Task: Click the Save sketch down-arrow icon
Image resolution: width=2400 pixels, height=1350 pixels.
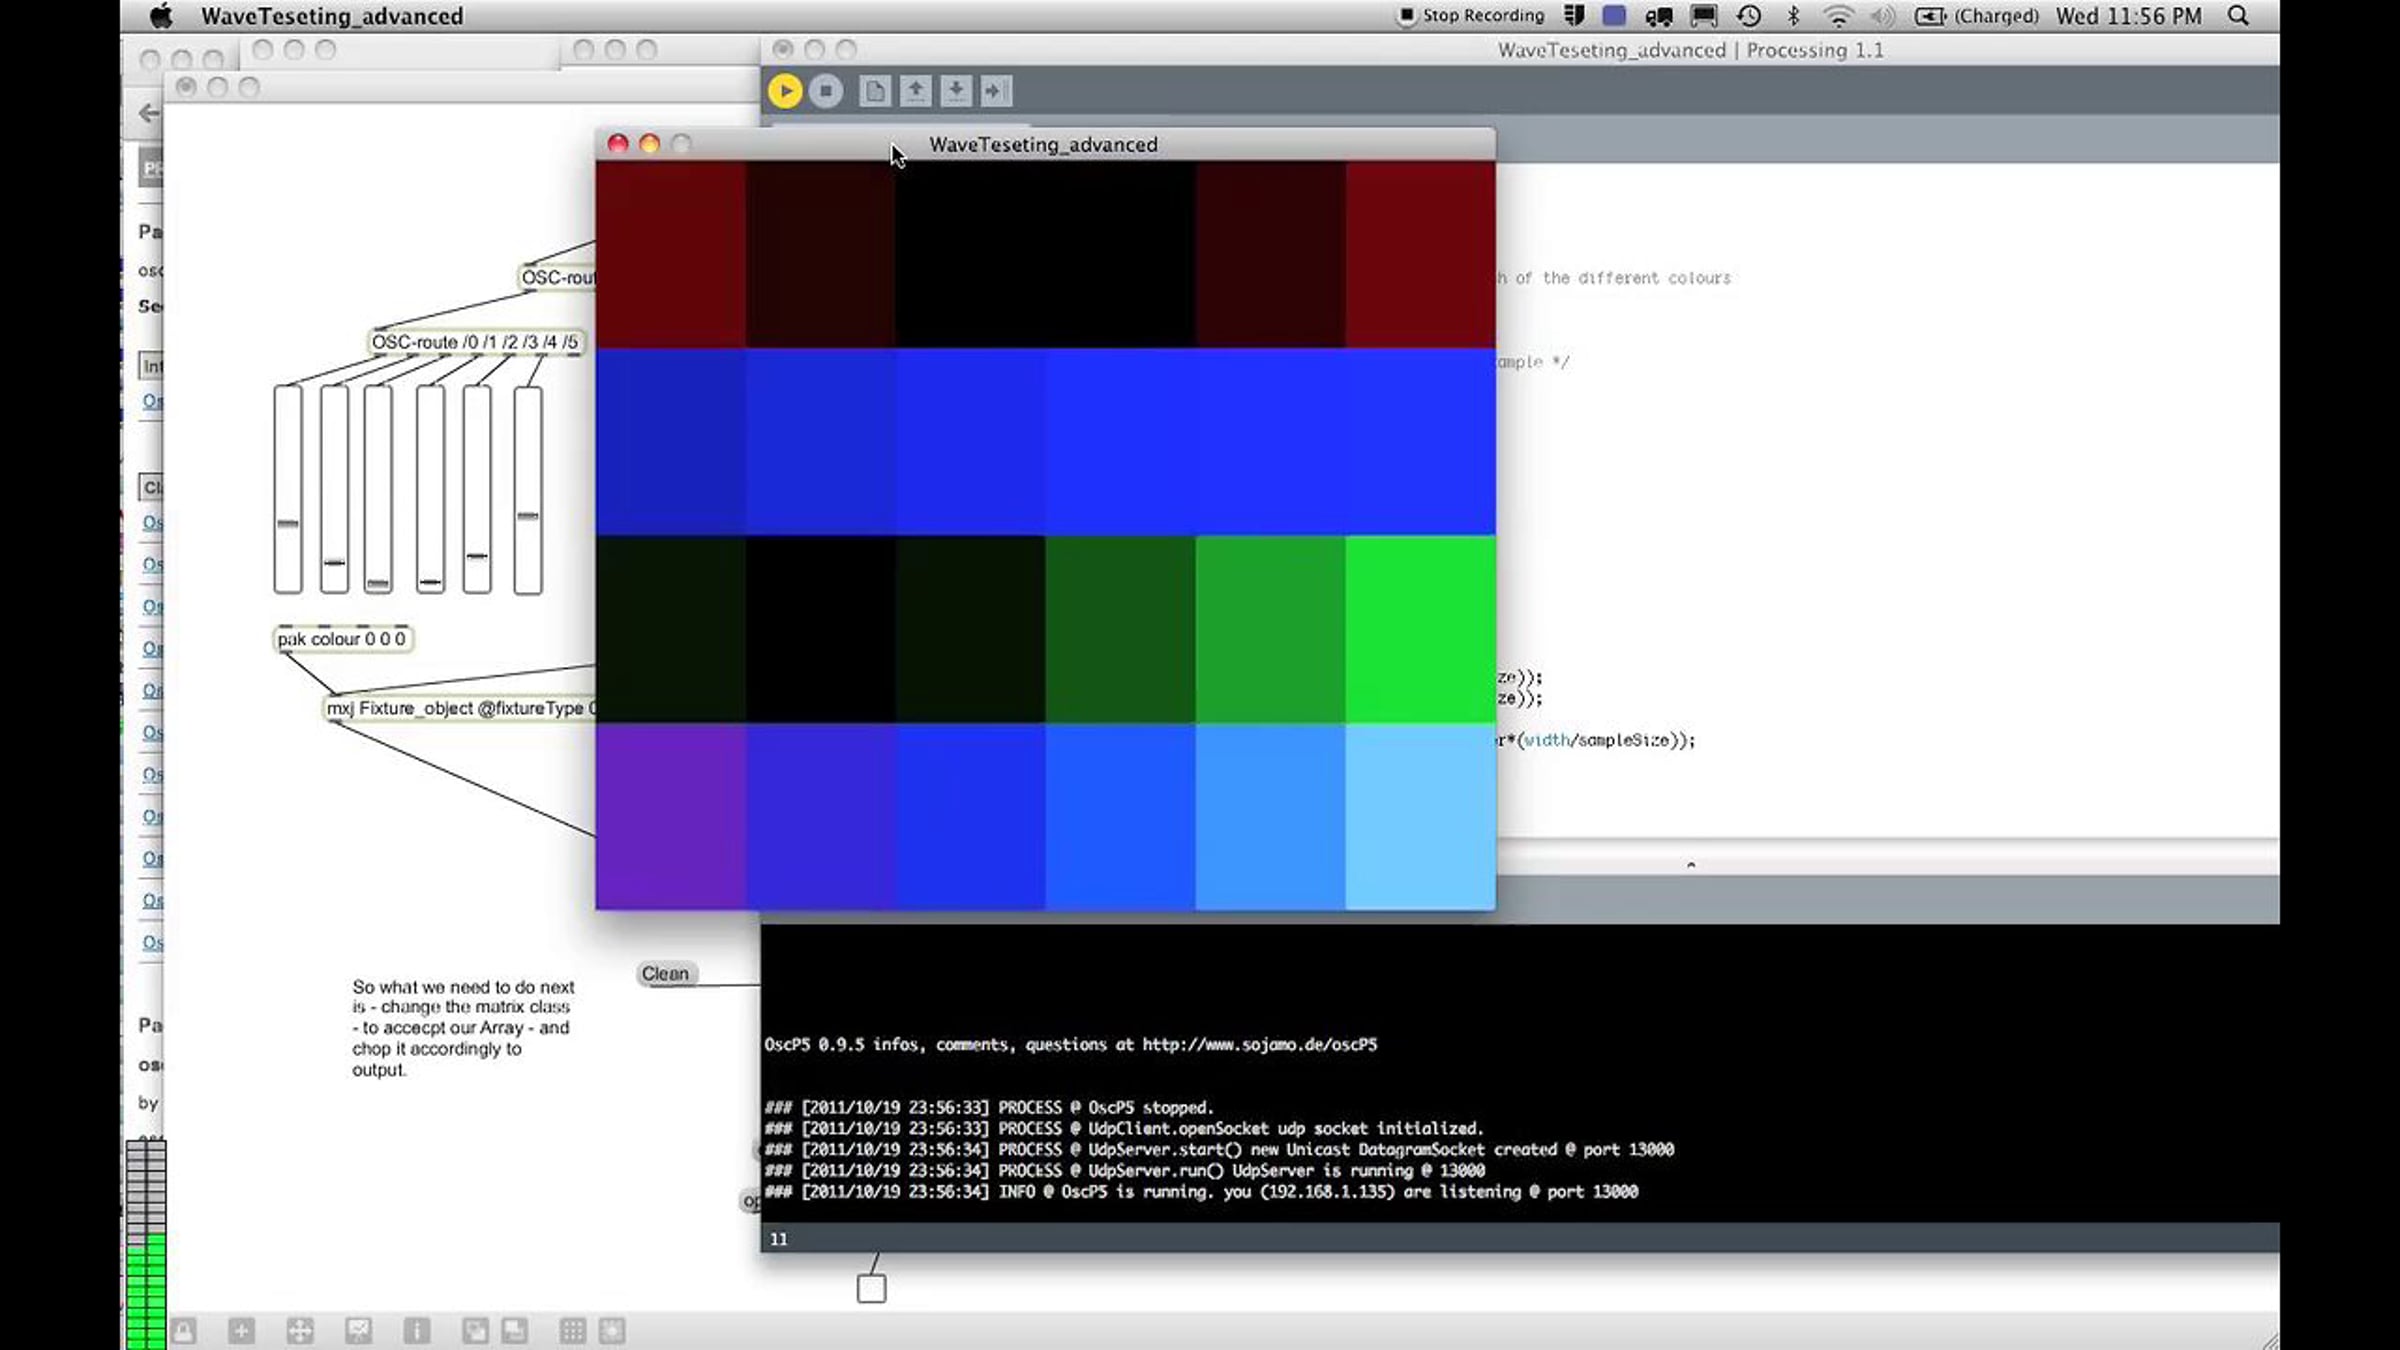Action: pos(956,91)
